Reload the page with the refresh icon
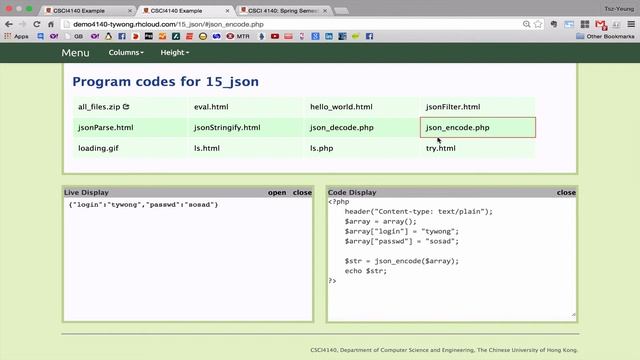640x360 pixels. coord(37,24)
